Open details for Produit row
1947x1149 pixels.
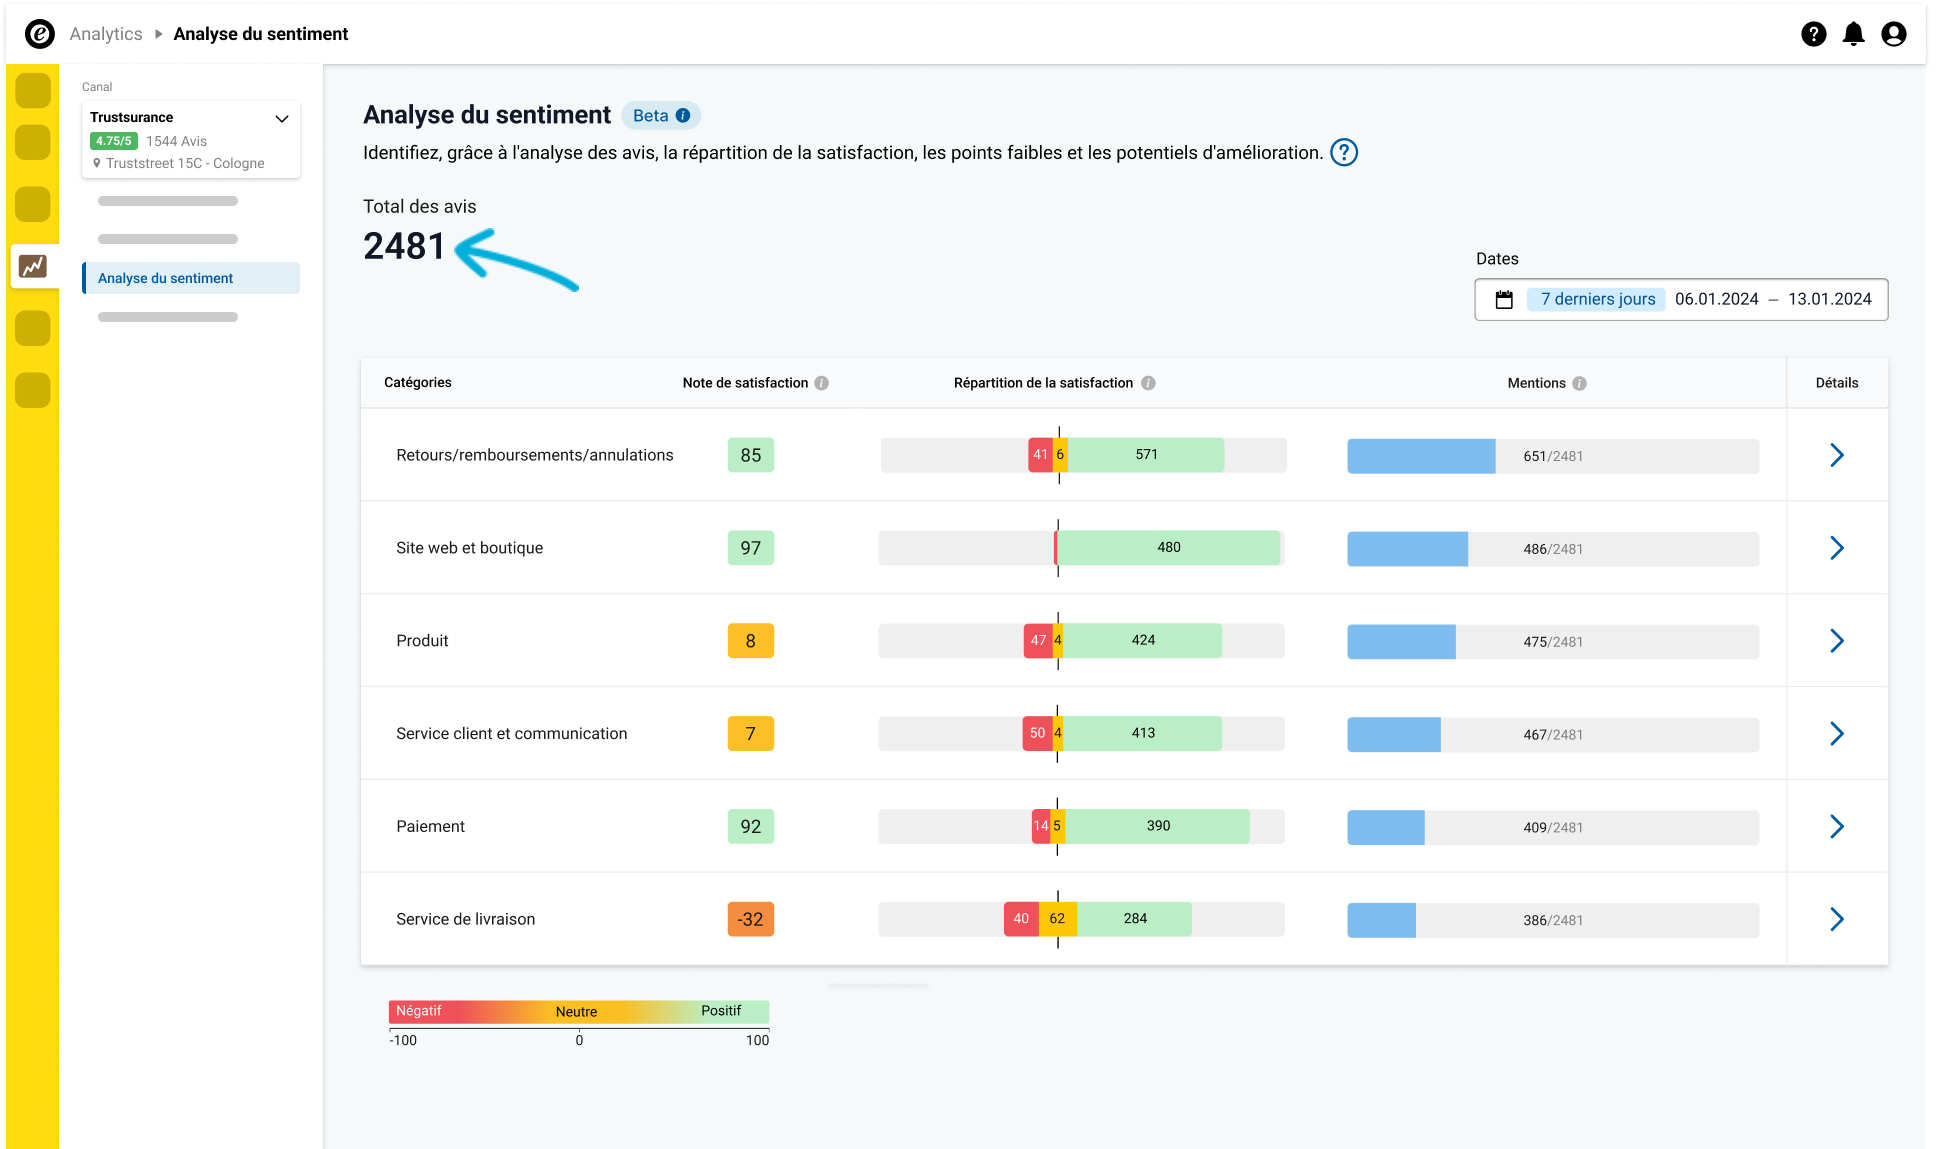(1837, 641)
